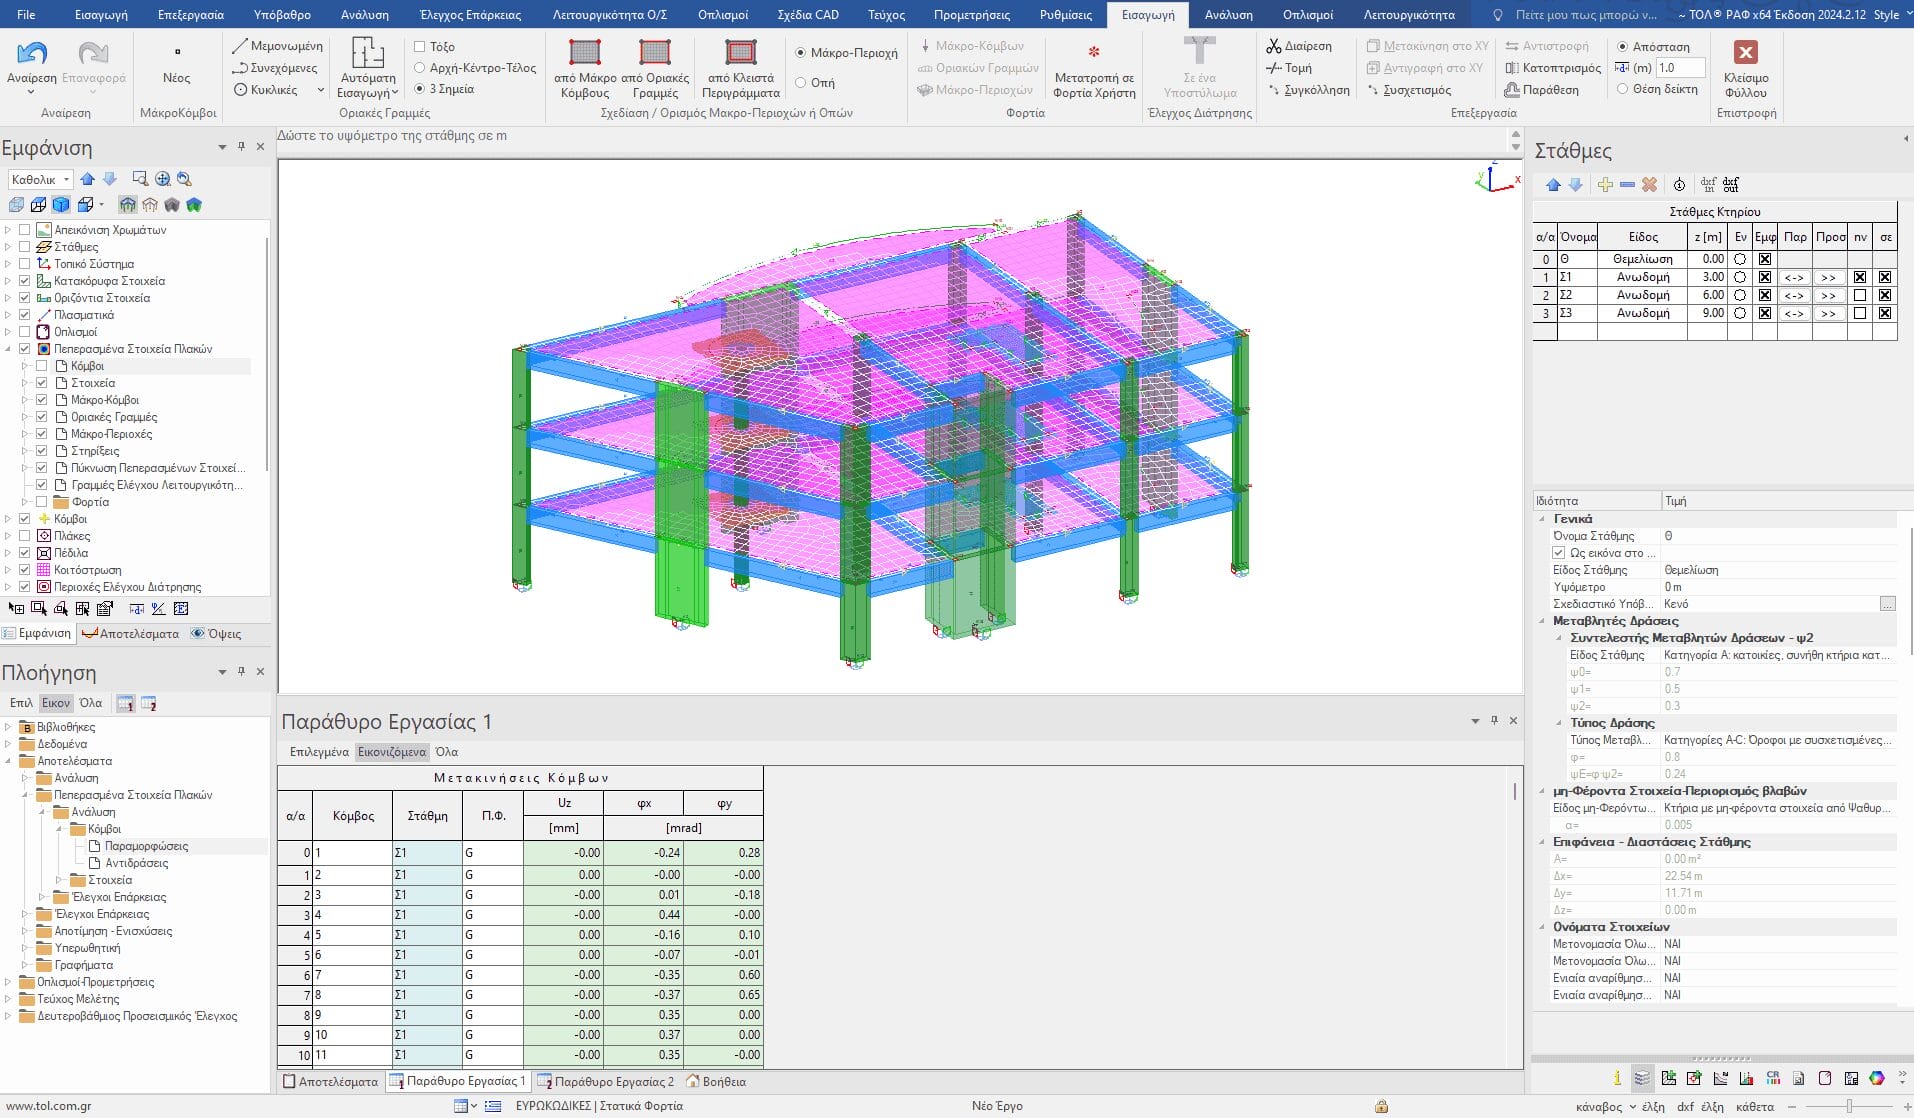This screenshot has width=1914, height=1118.
Task: Click the distance (m) input field
Action: (x=1679, y=68)
